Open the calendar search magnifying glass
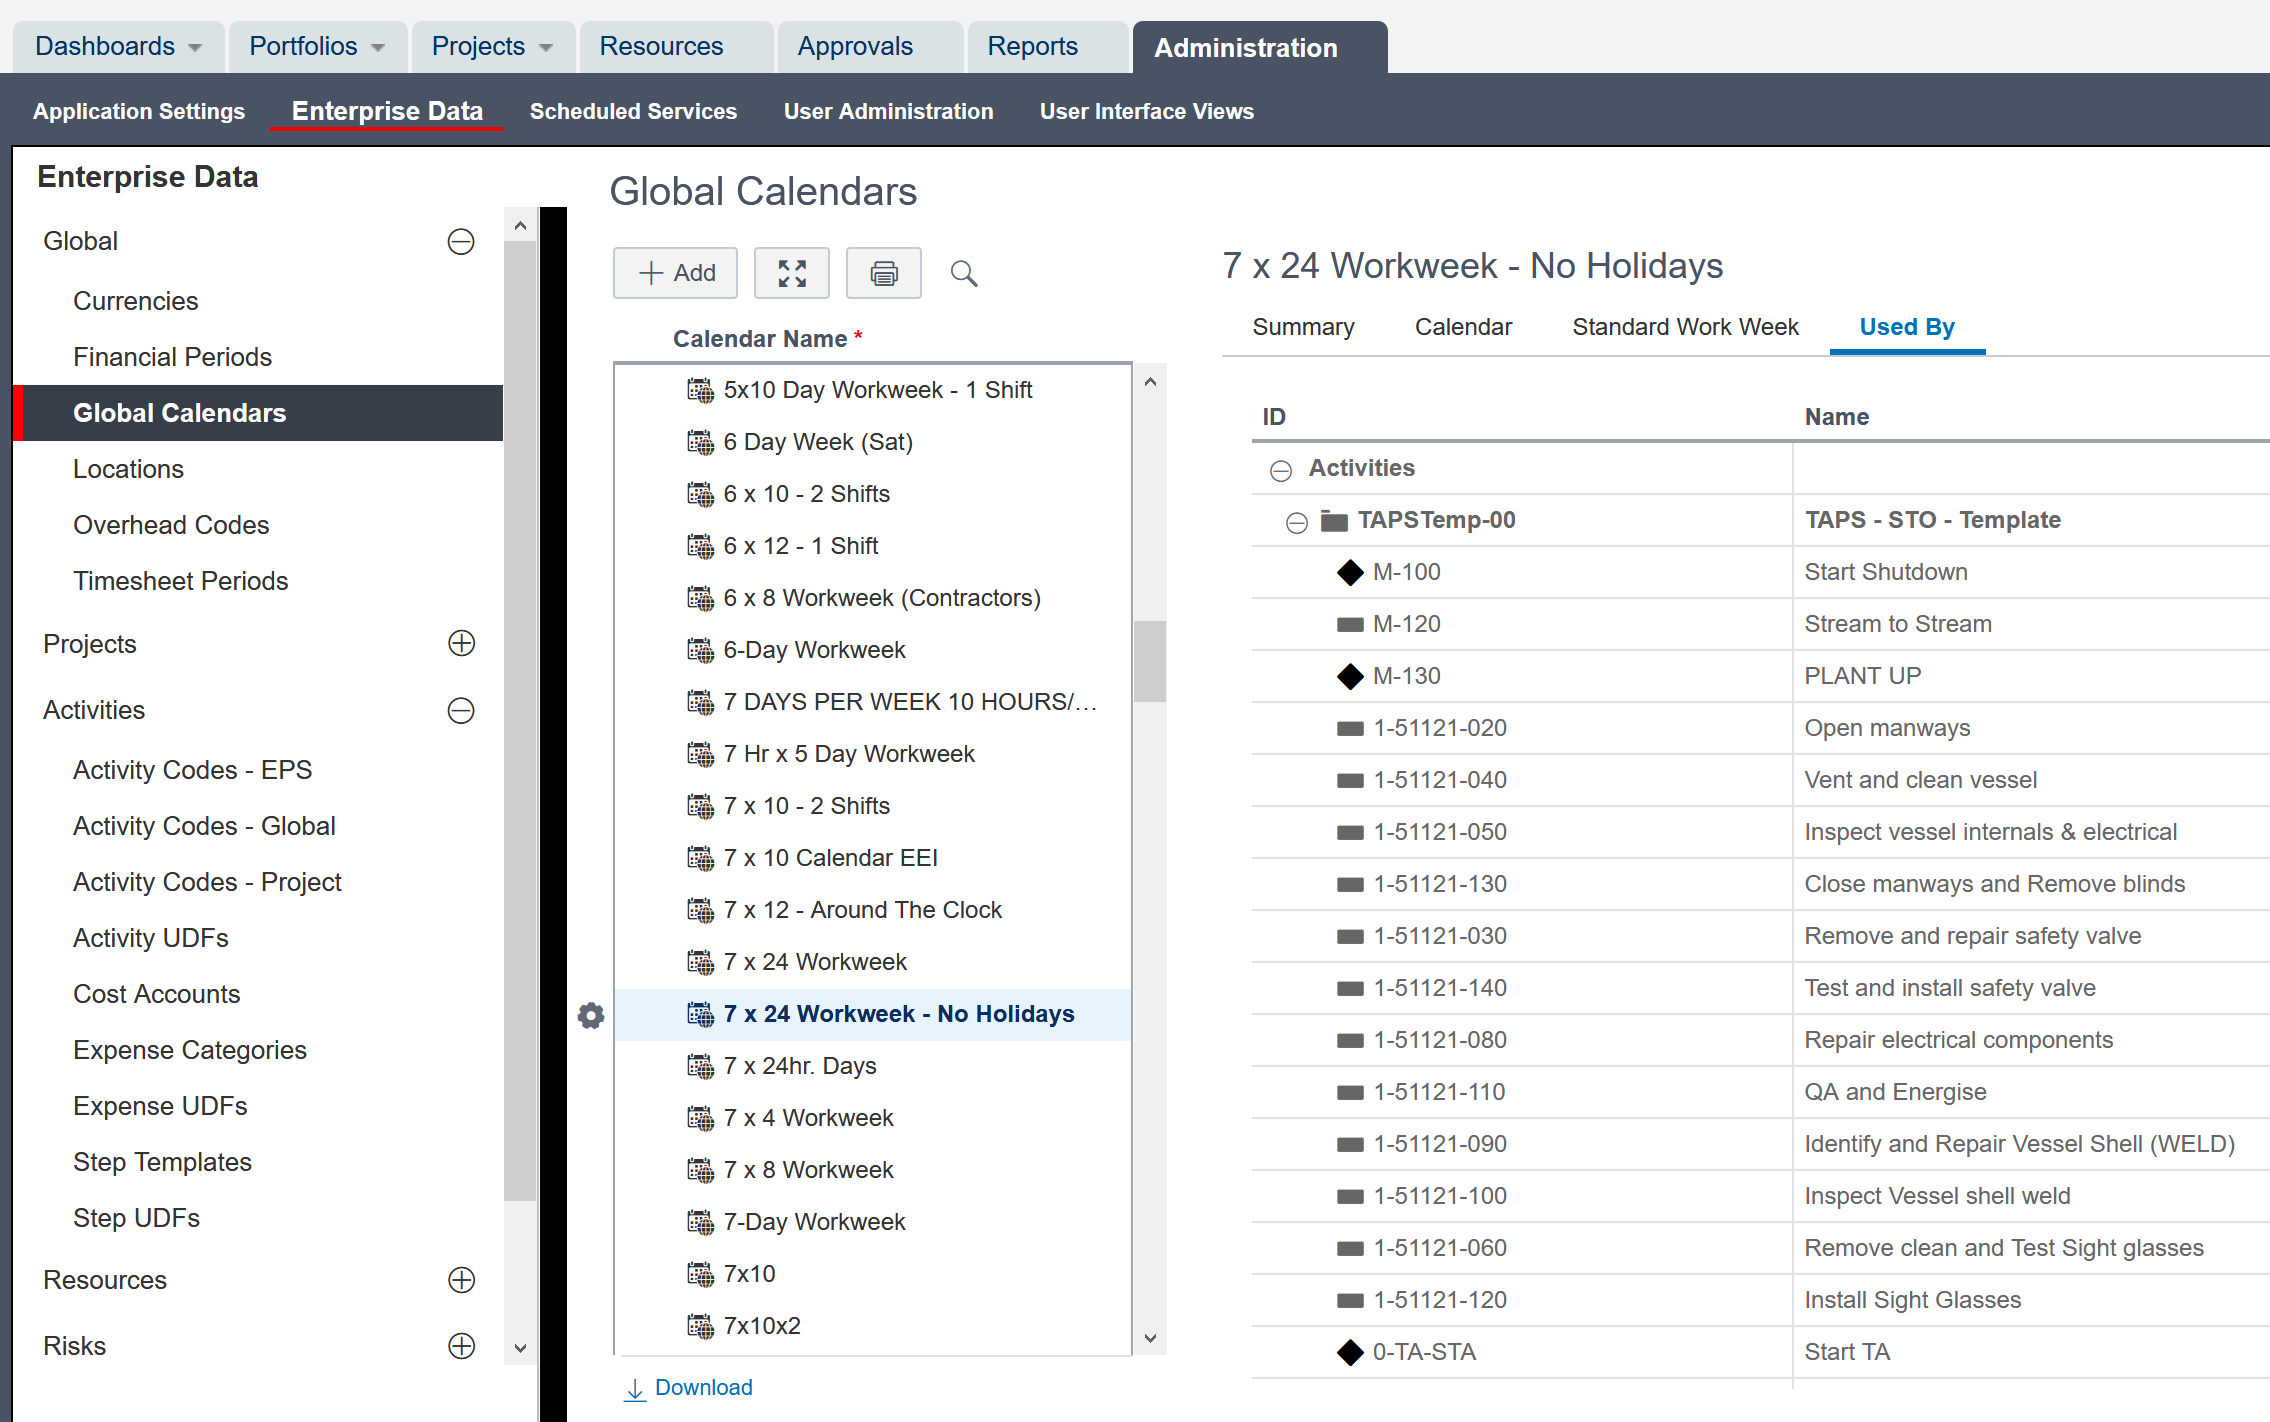 [x=963, y=272]
